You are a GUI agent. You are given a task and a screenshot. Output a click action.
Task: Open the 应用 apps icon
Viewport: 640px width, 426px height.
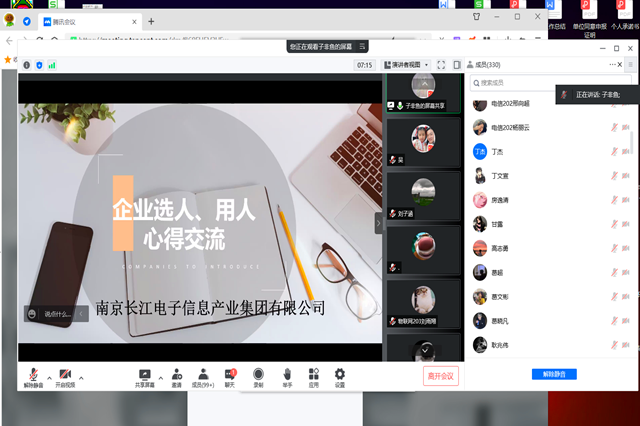pos(313,373)
